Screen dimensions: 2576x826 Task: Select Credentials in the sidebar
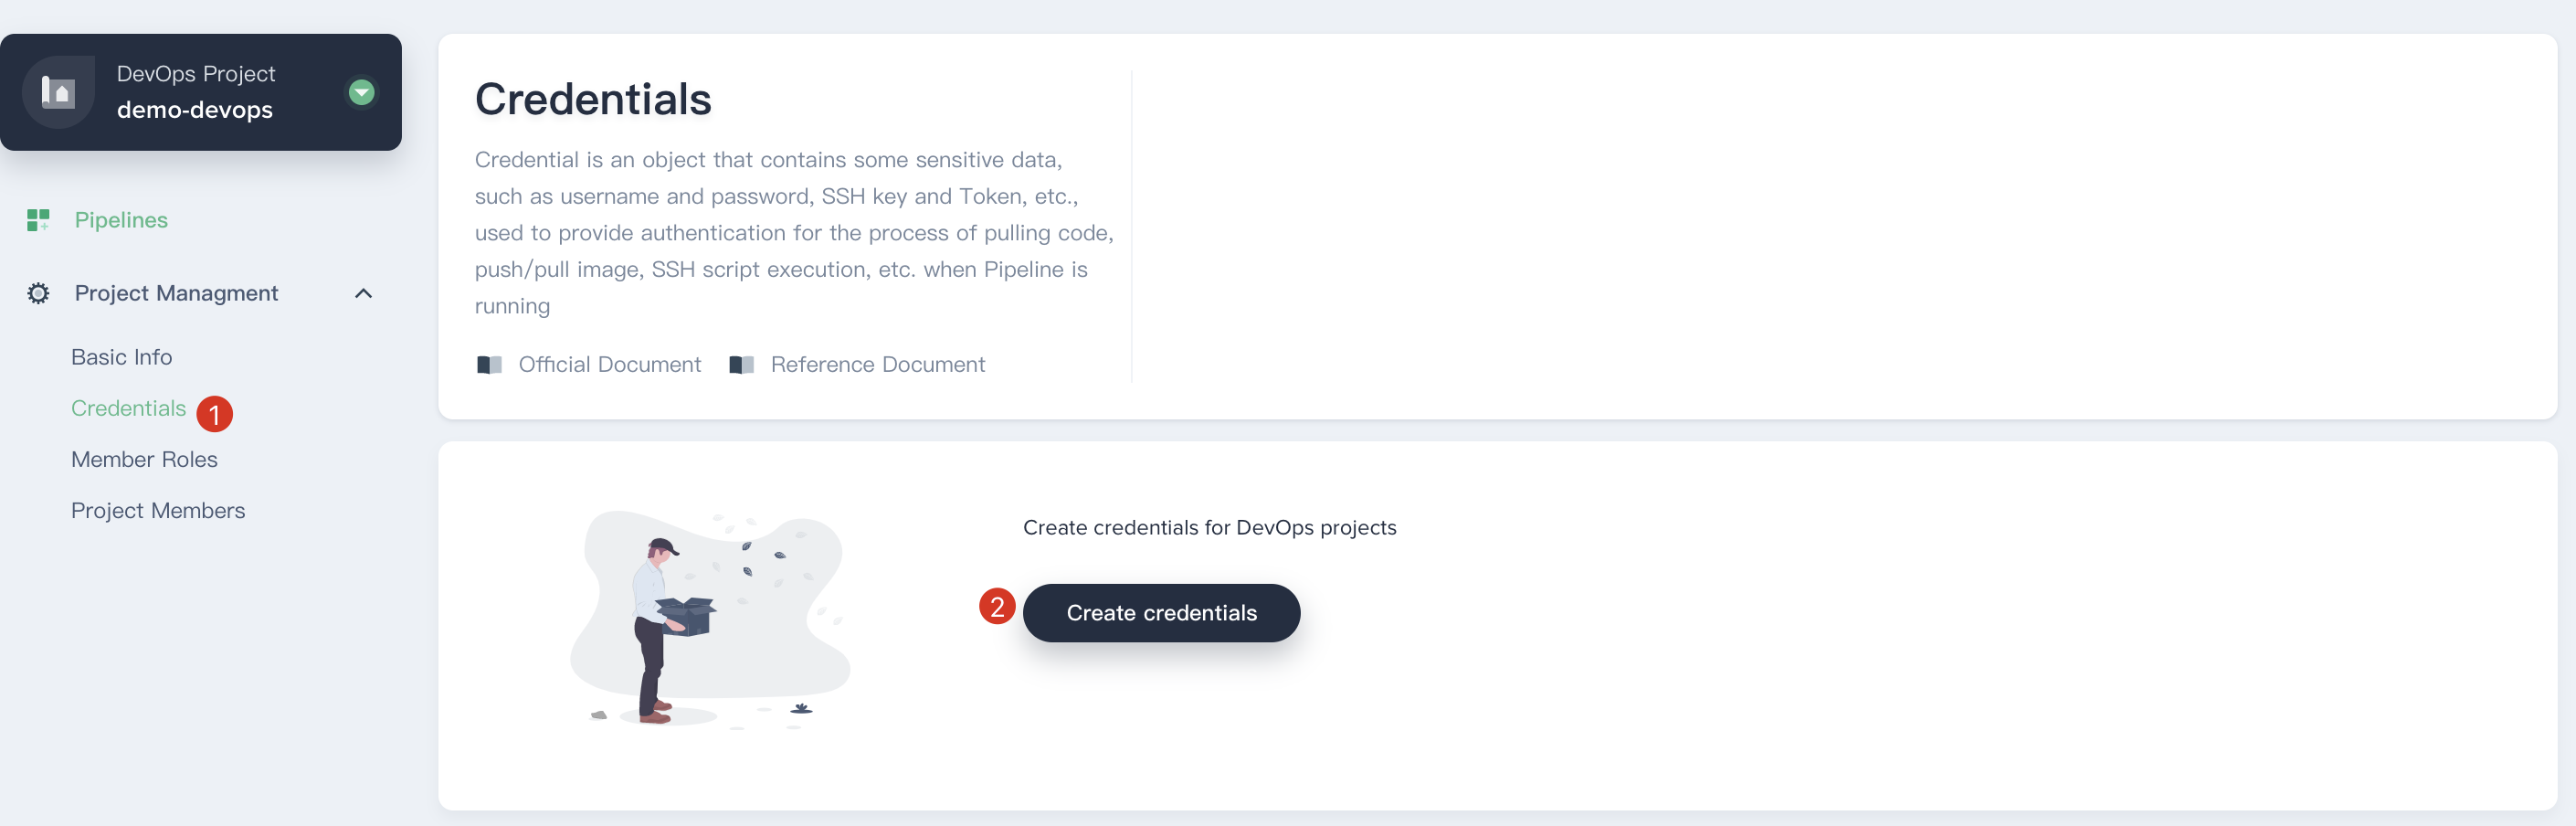[x=128, y=408]
